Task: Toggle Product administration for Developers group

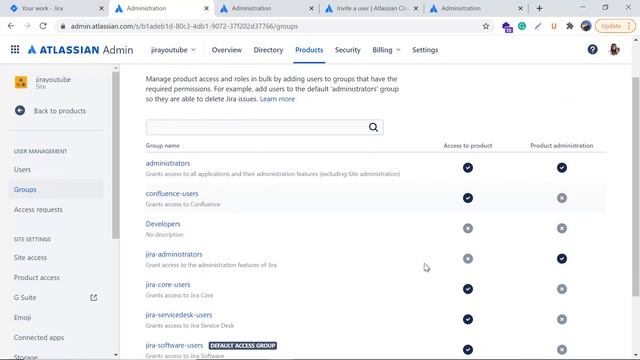Action: (x=562, y=228)
